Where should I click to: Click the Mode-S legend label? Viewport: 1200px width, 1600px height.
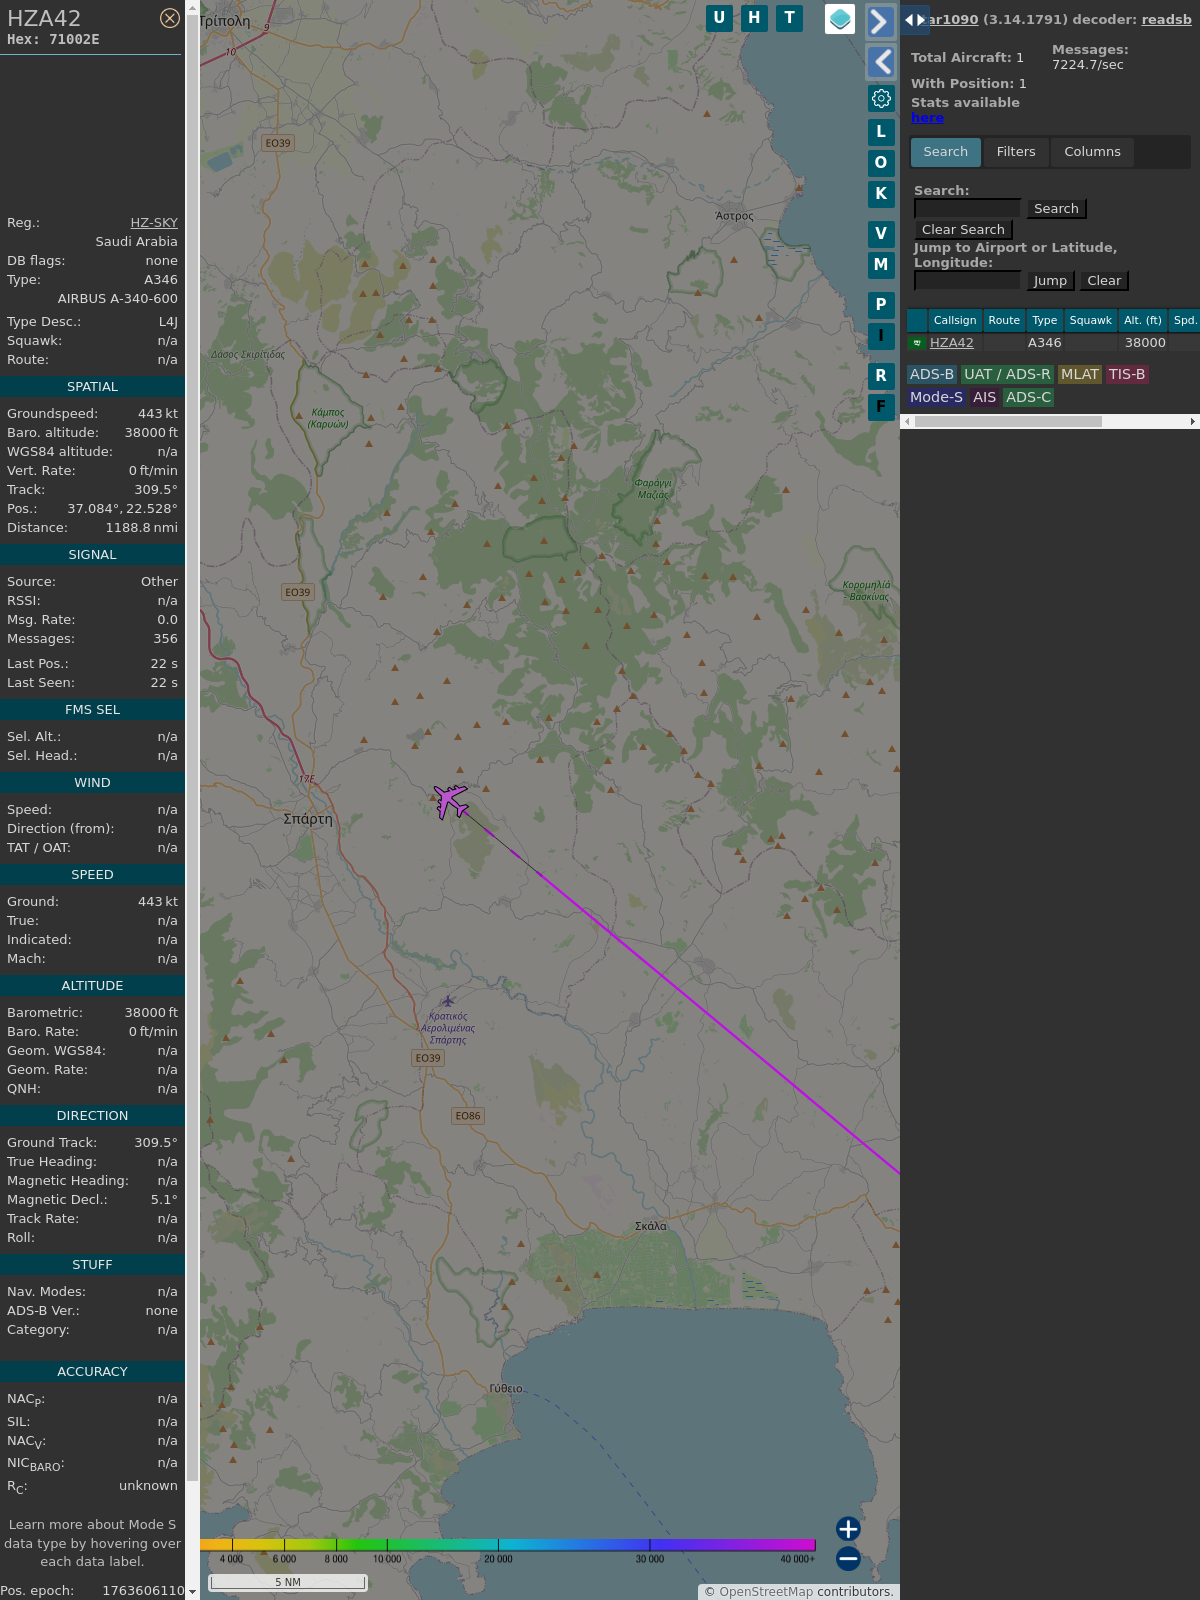(936, 397)
